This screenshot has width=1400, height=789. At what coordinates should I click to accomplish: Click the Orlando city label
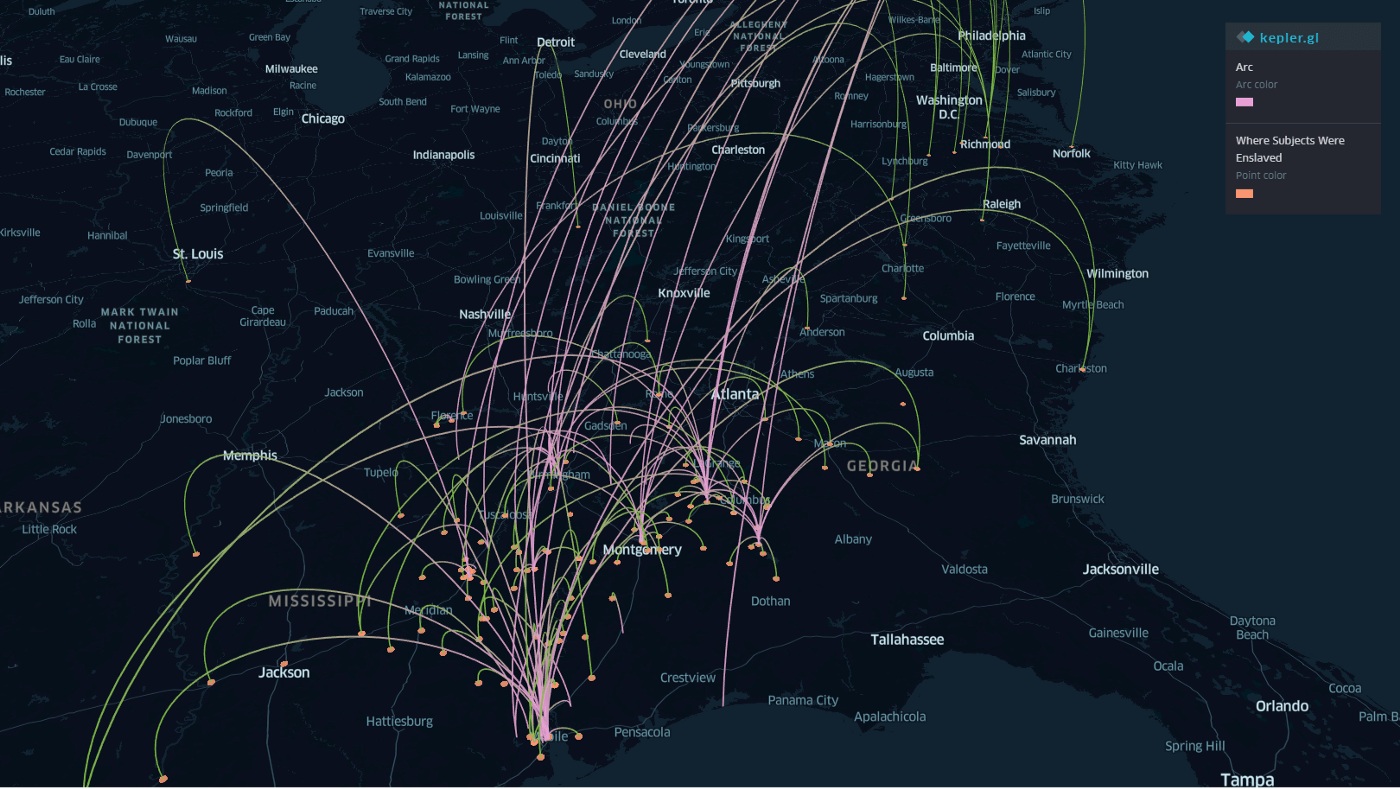(x=1282, y=706)
